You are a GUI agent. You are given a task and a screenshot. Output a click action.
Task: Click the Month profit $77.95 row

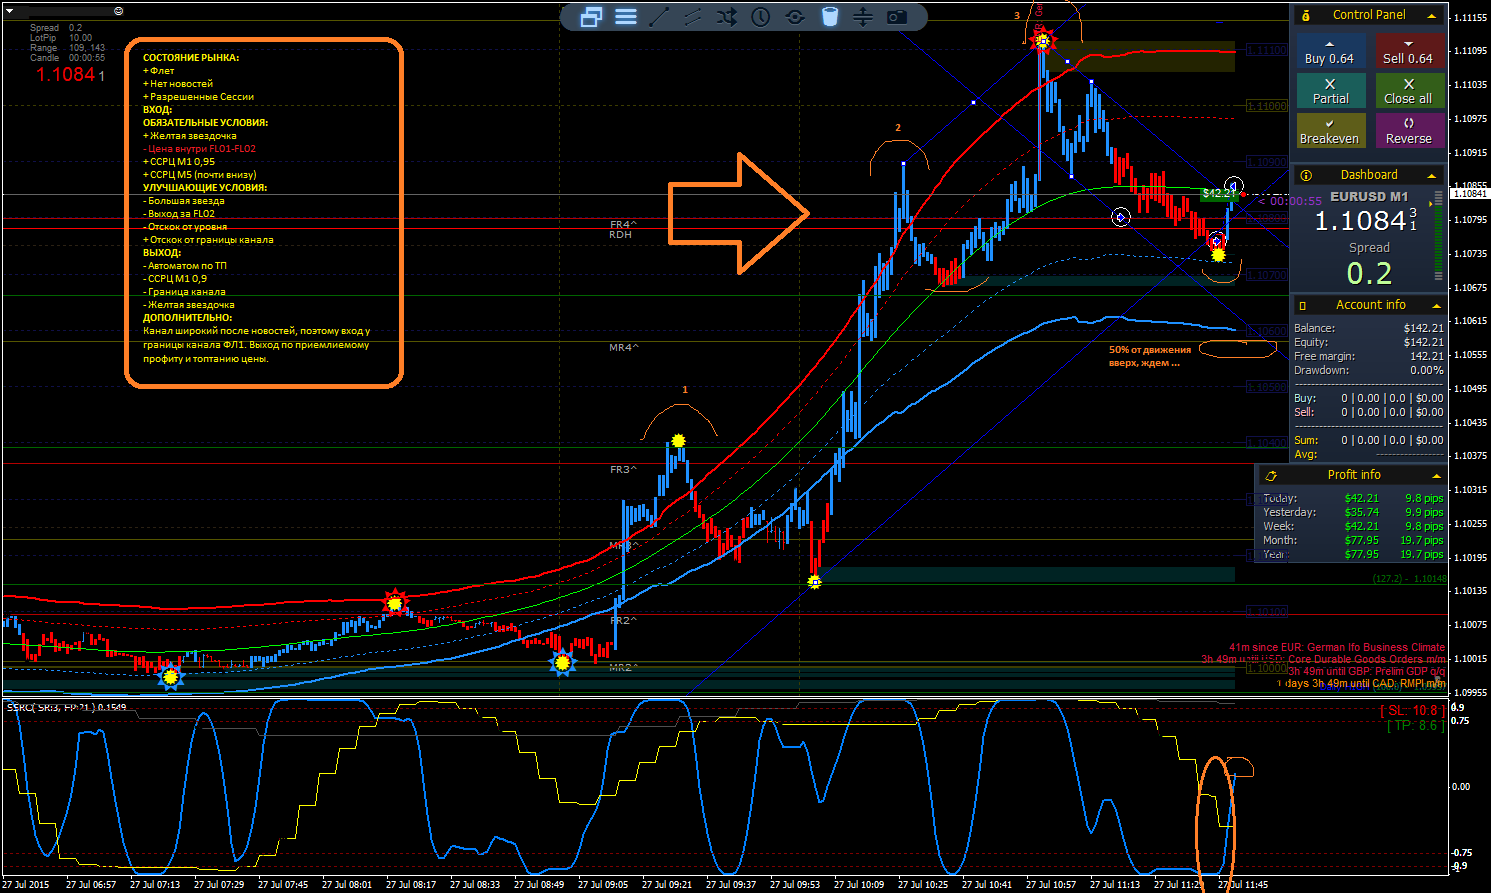click(1353, 540)
